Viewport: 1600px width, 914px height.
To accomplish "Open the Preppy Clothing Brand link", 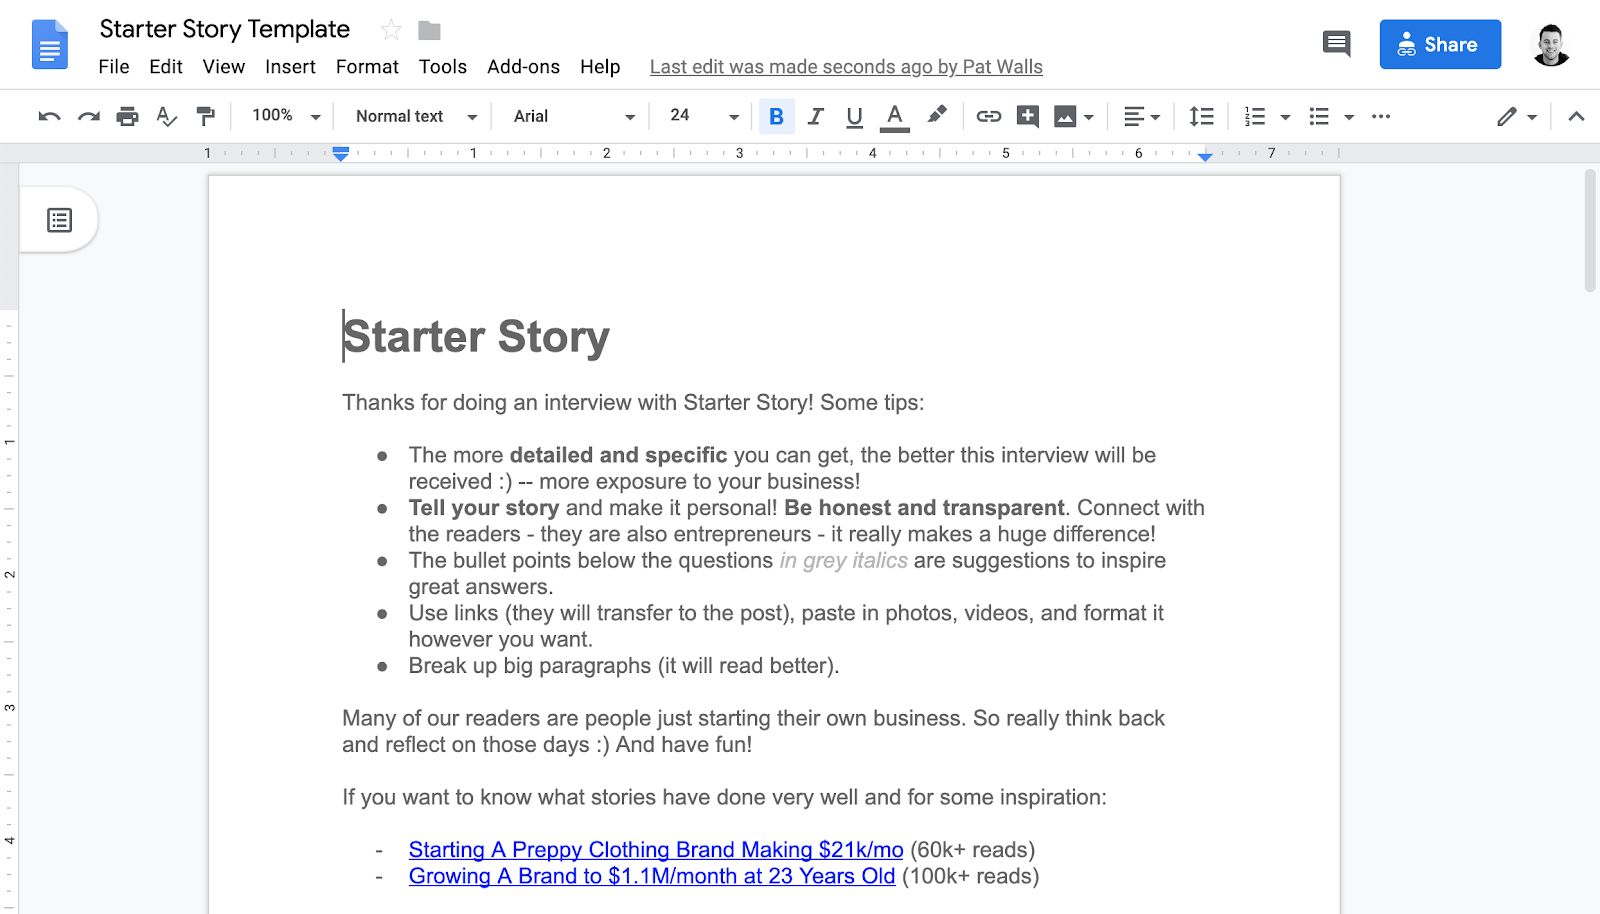I will (656, 850).
